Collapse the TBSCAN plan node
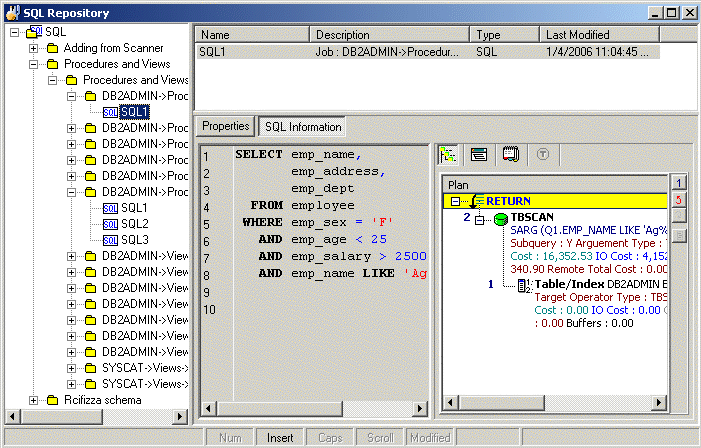 pos(479,218)
